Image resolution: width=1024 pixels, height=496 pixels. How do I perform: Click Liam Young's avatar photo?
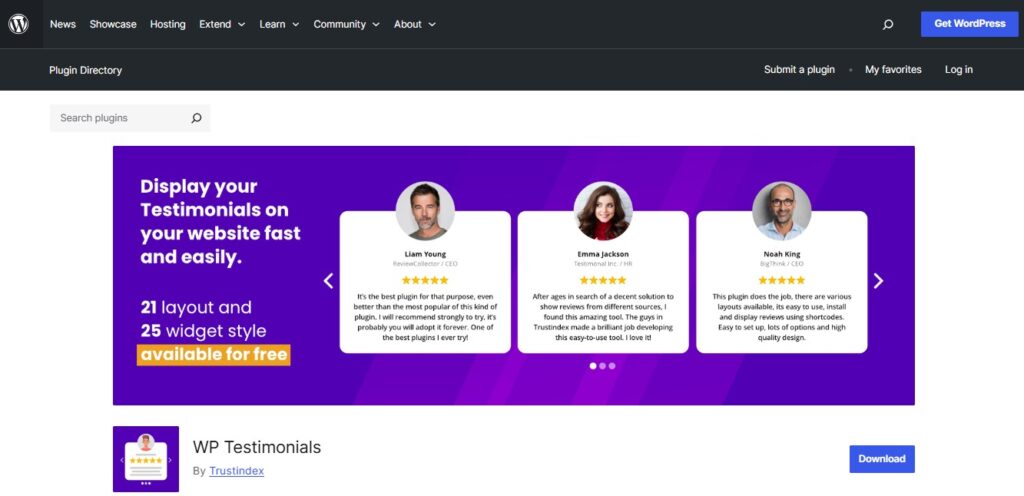coord(425,211)
